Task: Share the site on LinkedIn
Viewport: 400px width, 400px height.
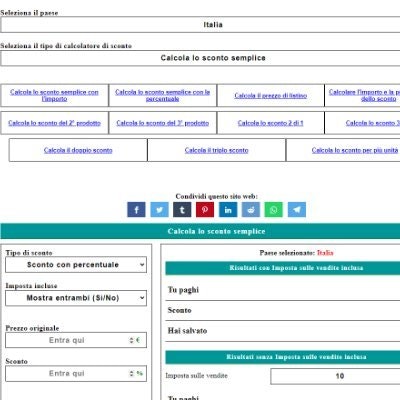Action: (228, 210)
